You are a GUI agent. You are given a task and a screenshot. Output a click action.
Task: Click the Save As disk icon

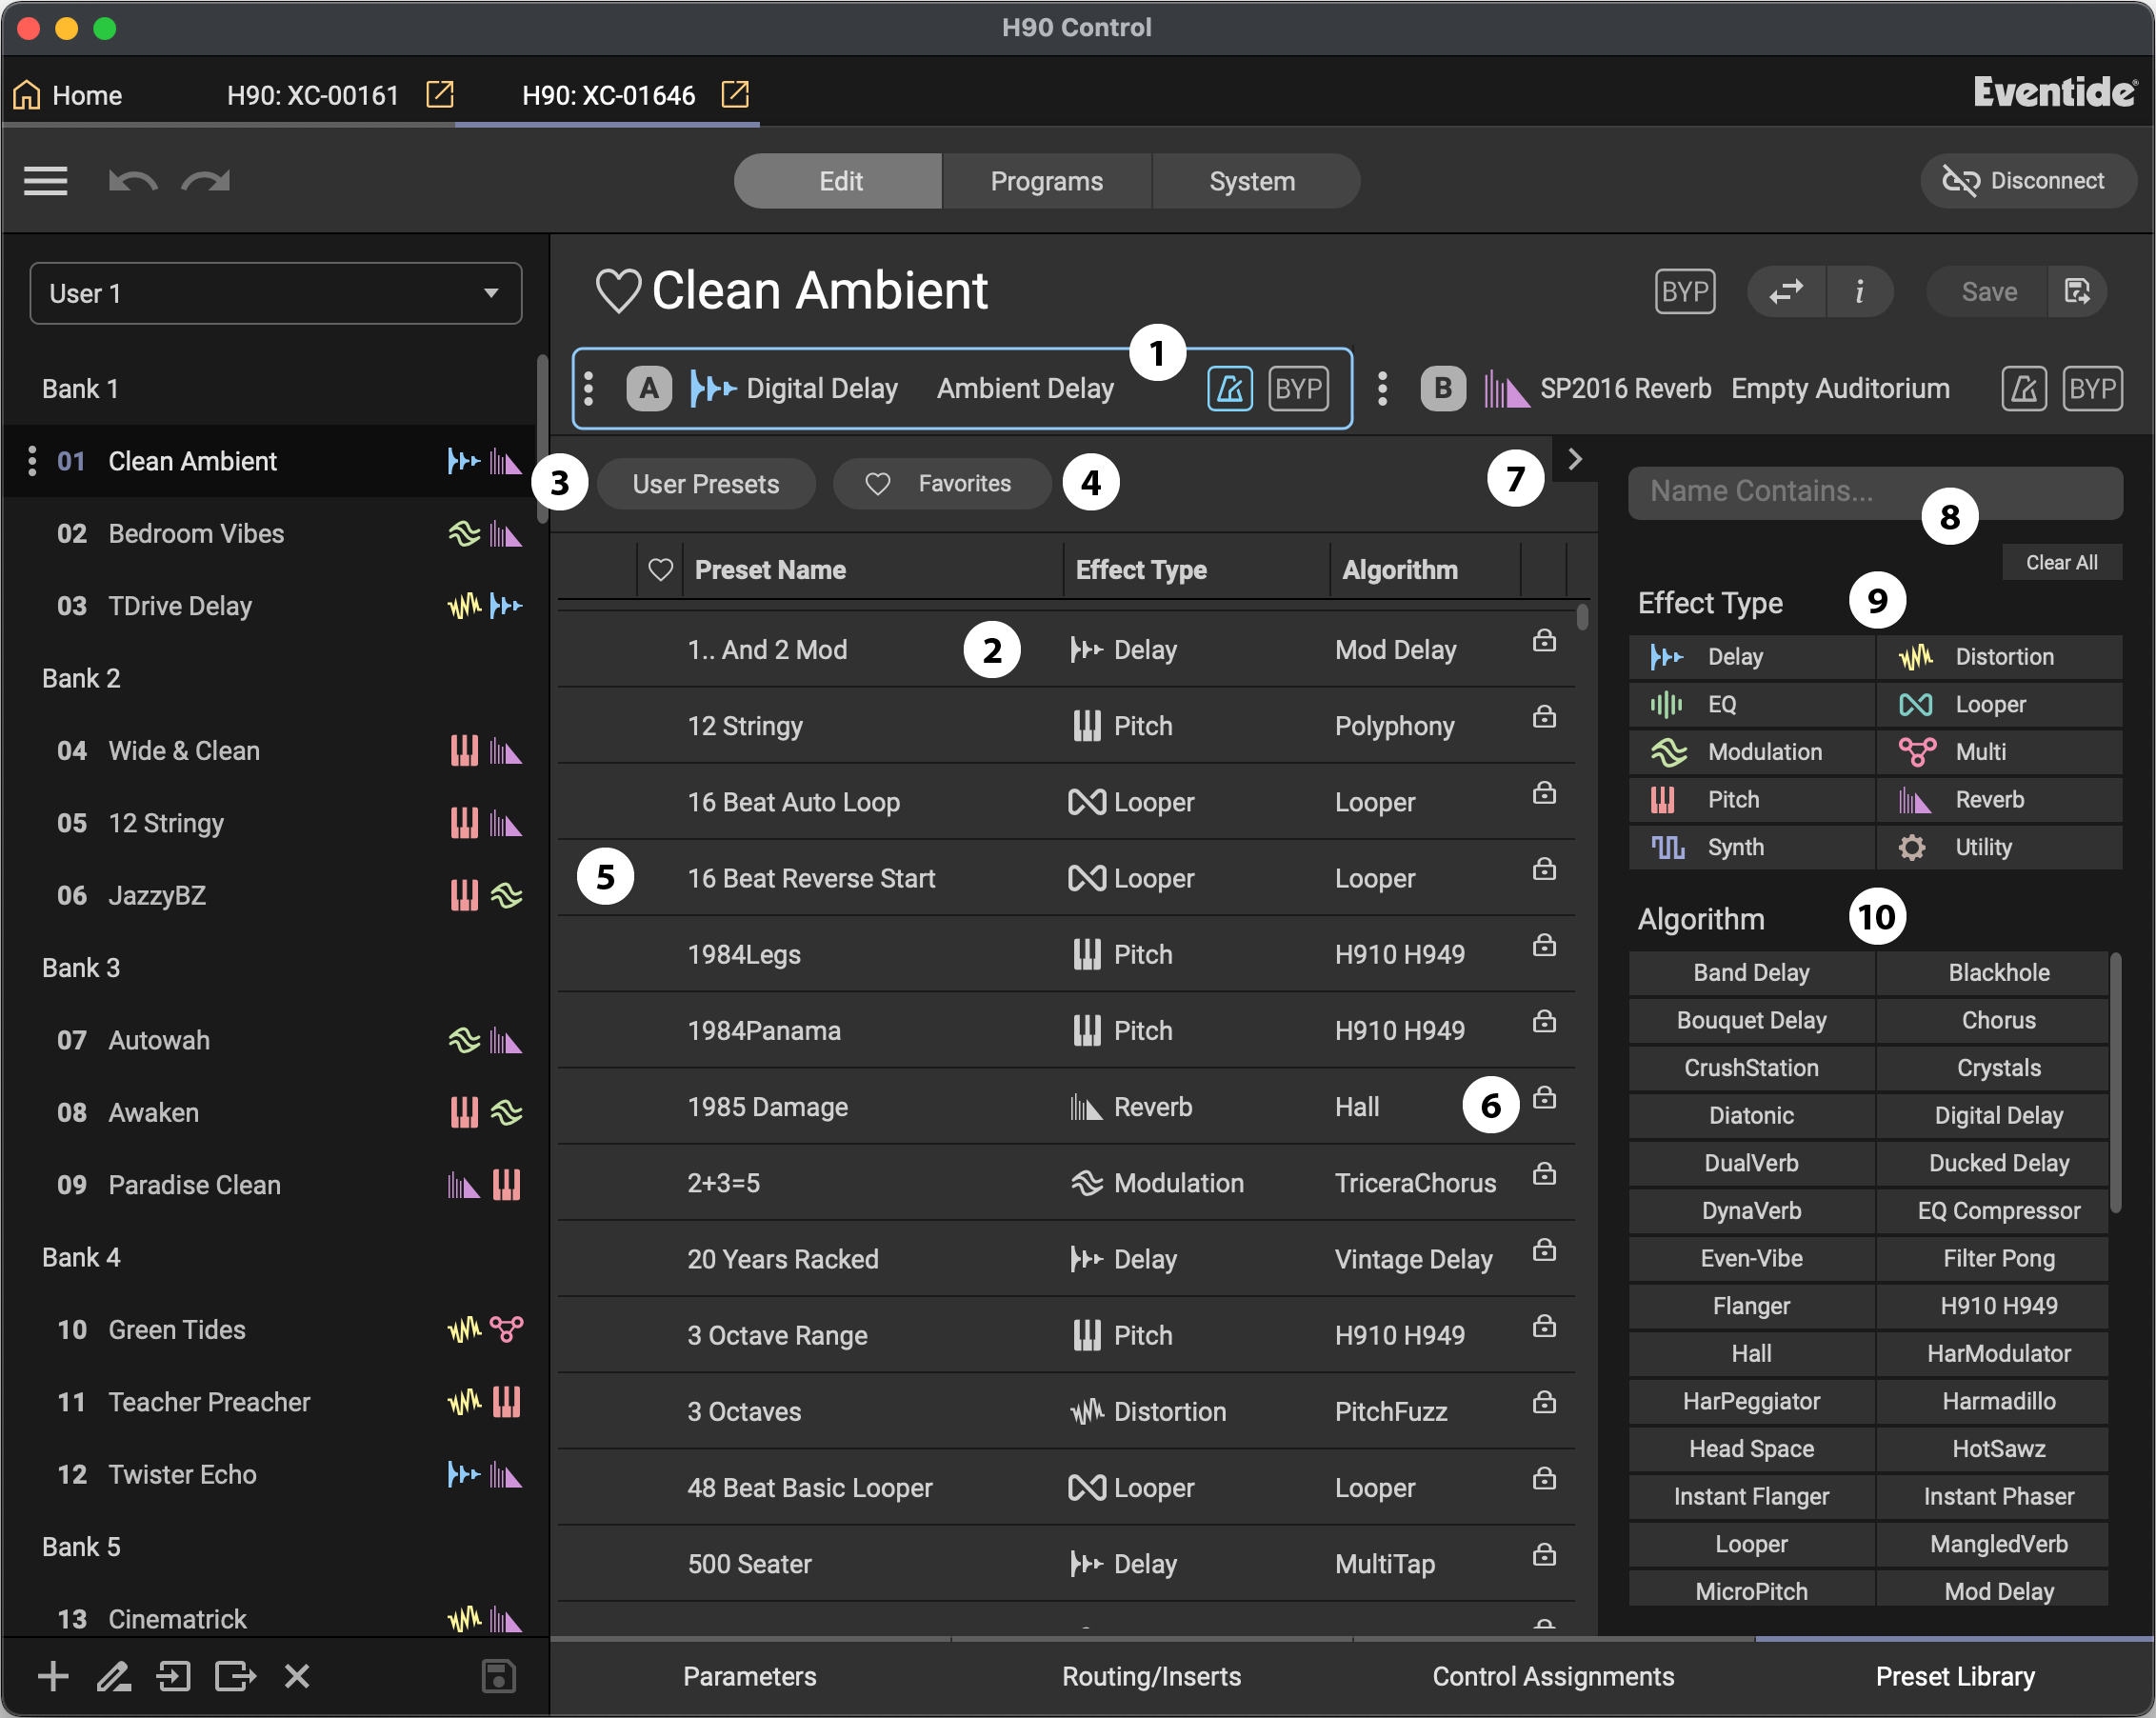(2077, 292)
